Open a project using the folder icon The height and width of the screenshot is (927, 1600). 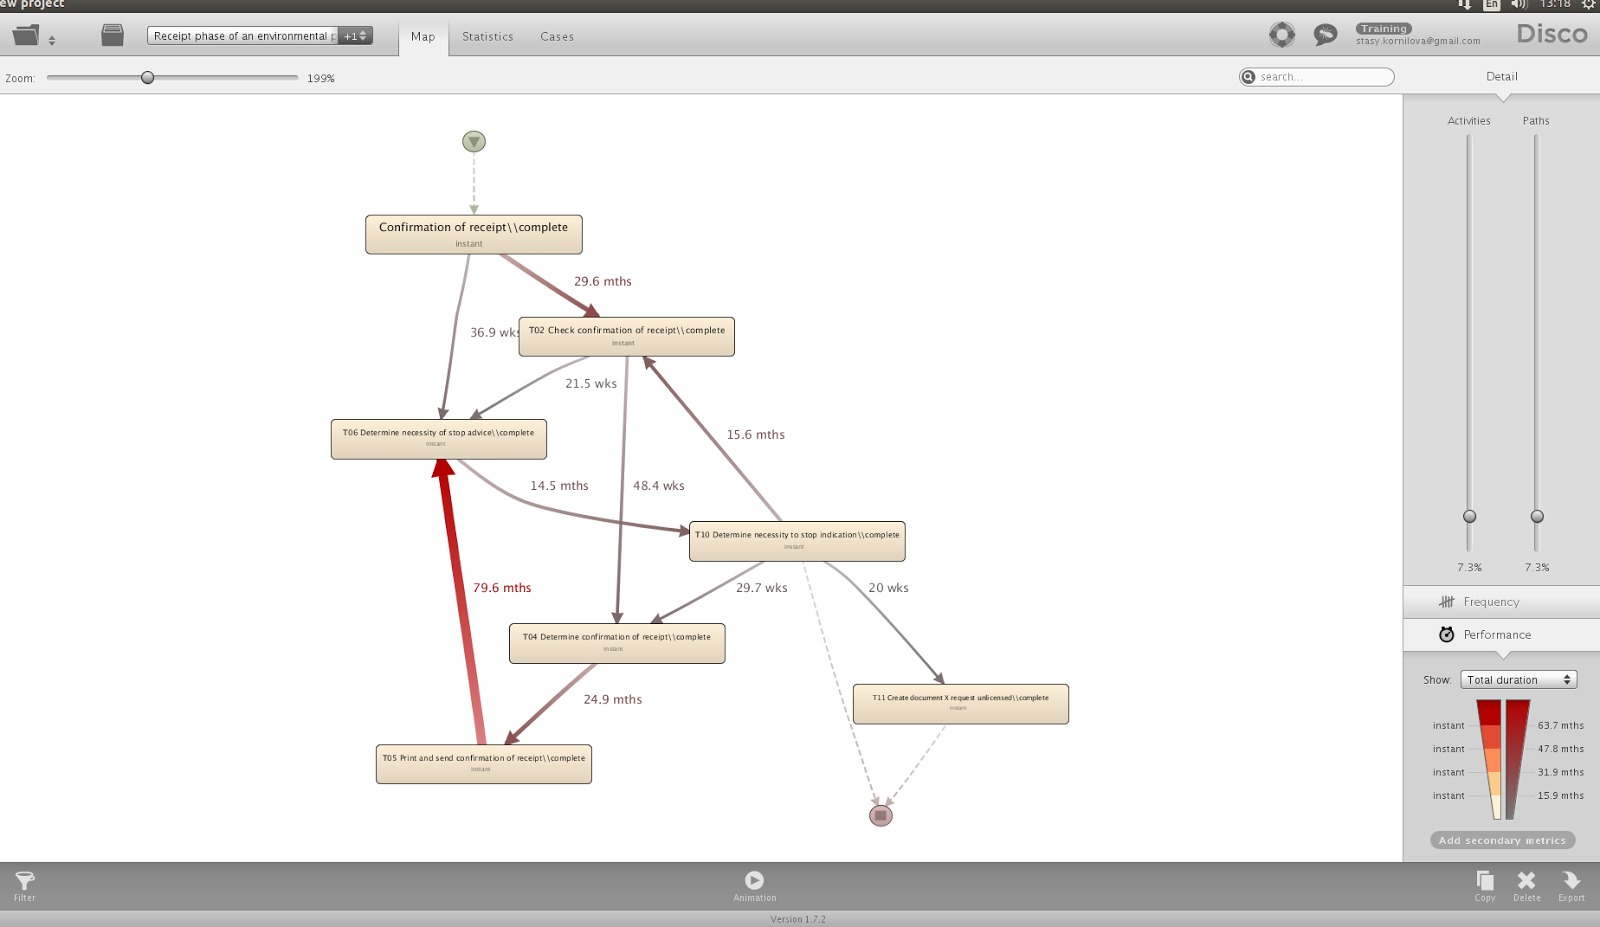tap(26, 34)
